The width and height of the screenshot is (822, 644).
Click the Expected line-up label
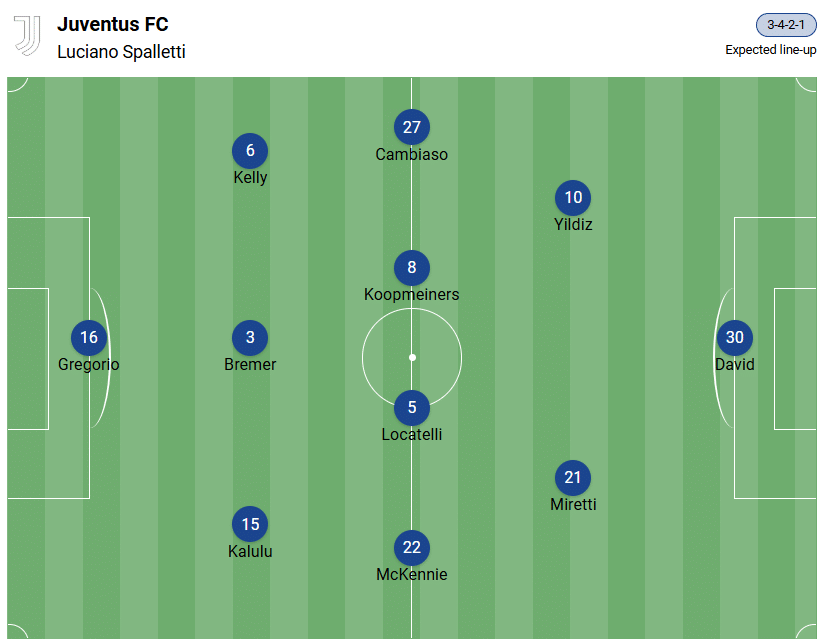771,50
